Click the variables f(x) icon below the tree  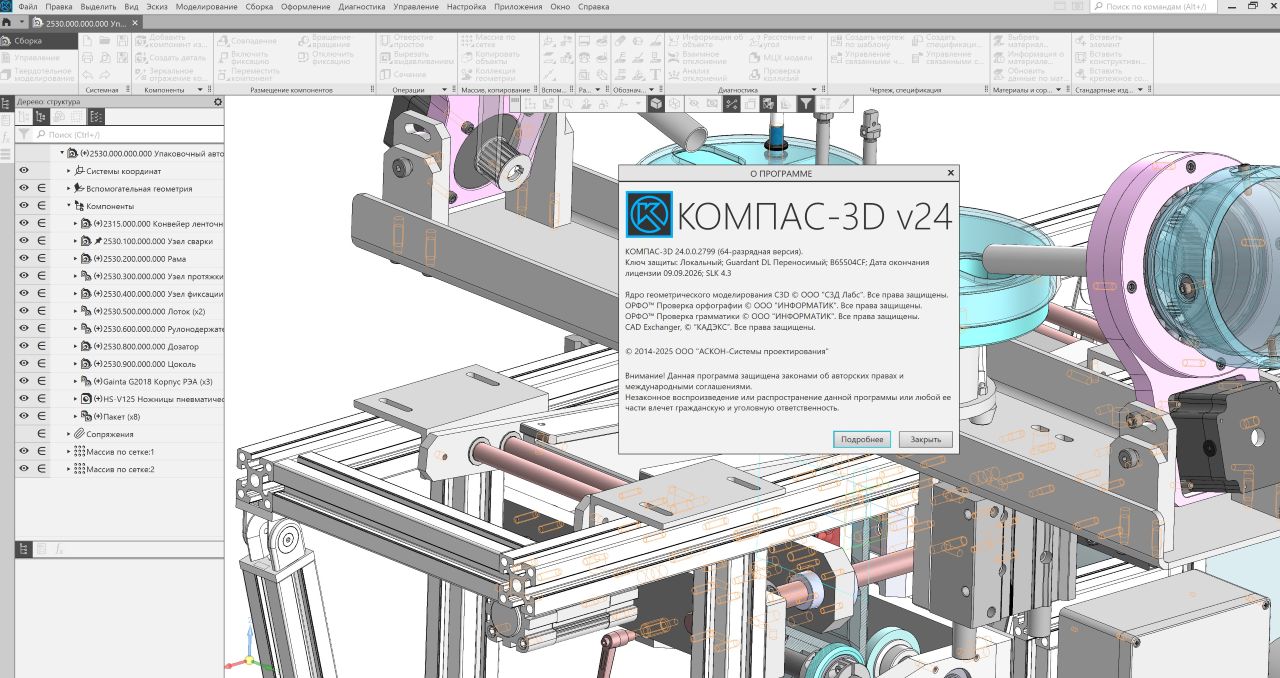pyautogui.click(x=59, y=549)
